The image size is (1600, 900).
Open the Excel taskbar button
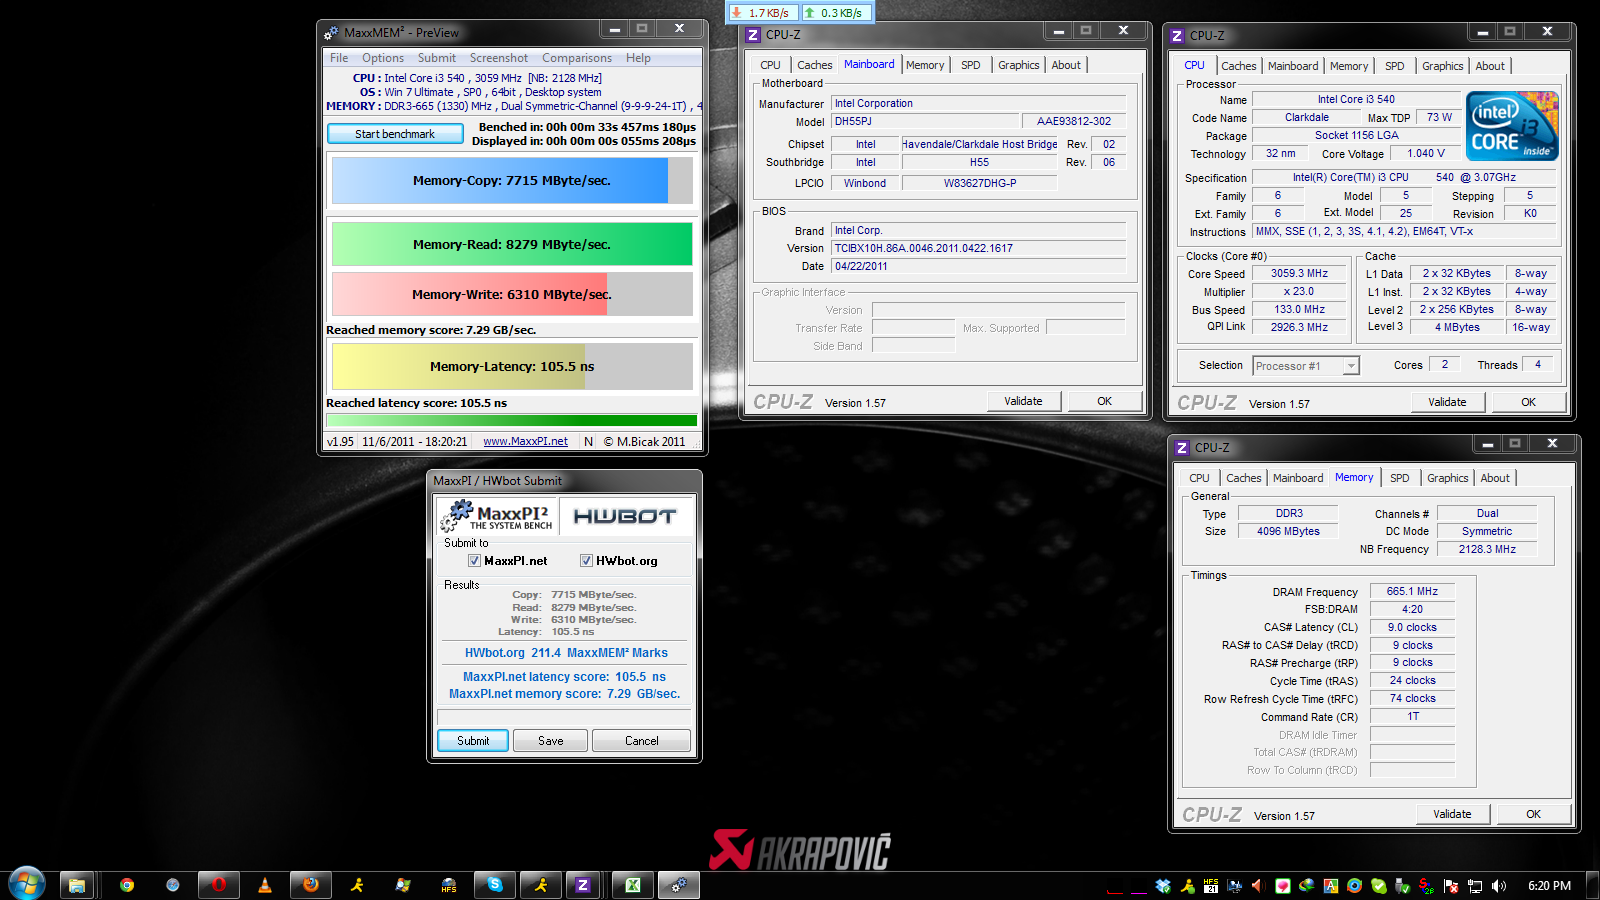click(633, 885)
